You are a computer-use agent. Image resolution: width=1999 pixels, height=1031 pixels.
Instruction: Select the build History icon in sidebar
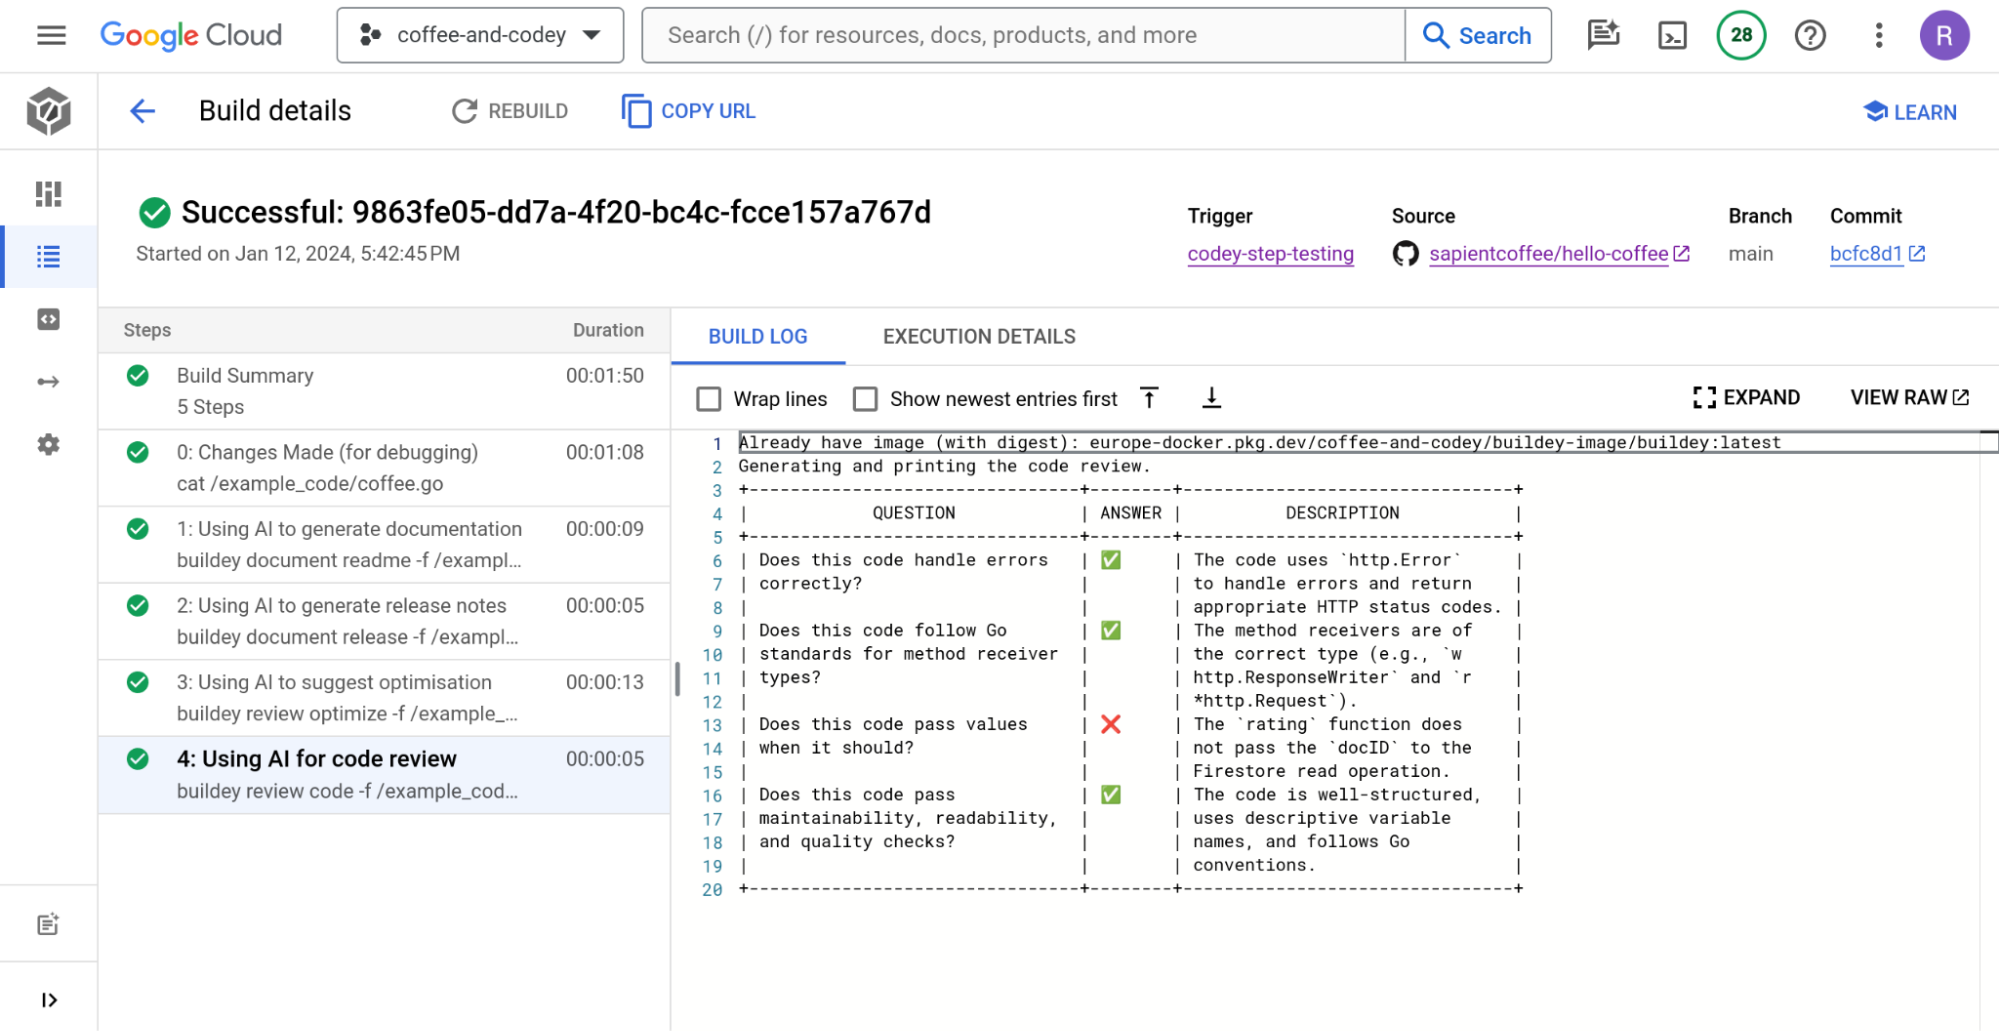pyautogui.click(x=48, y=256)
